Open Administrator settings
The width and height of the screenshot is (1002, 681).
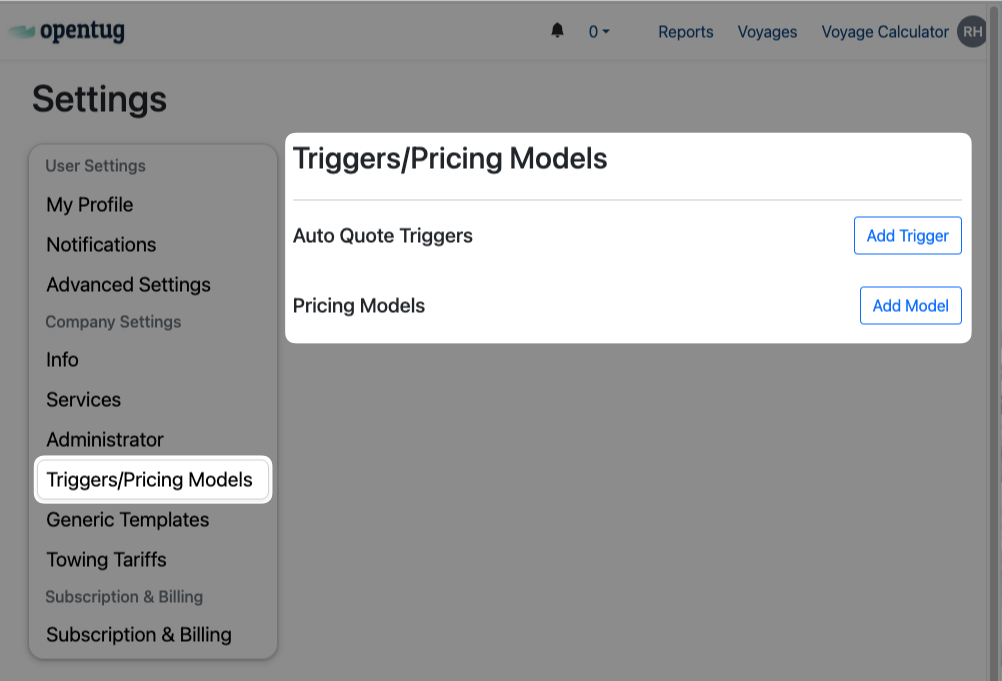(x=105, y=440)
